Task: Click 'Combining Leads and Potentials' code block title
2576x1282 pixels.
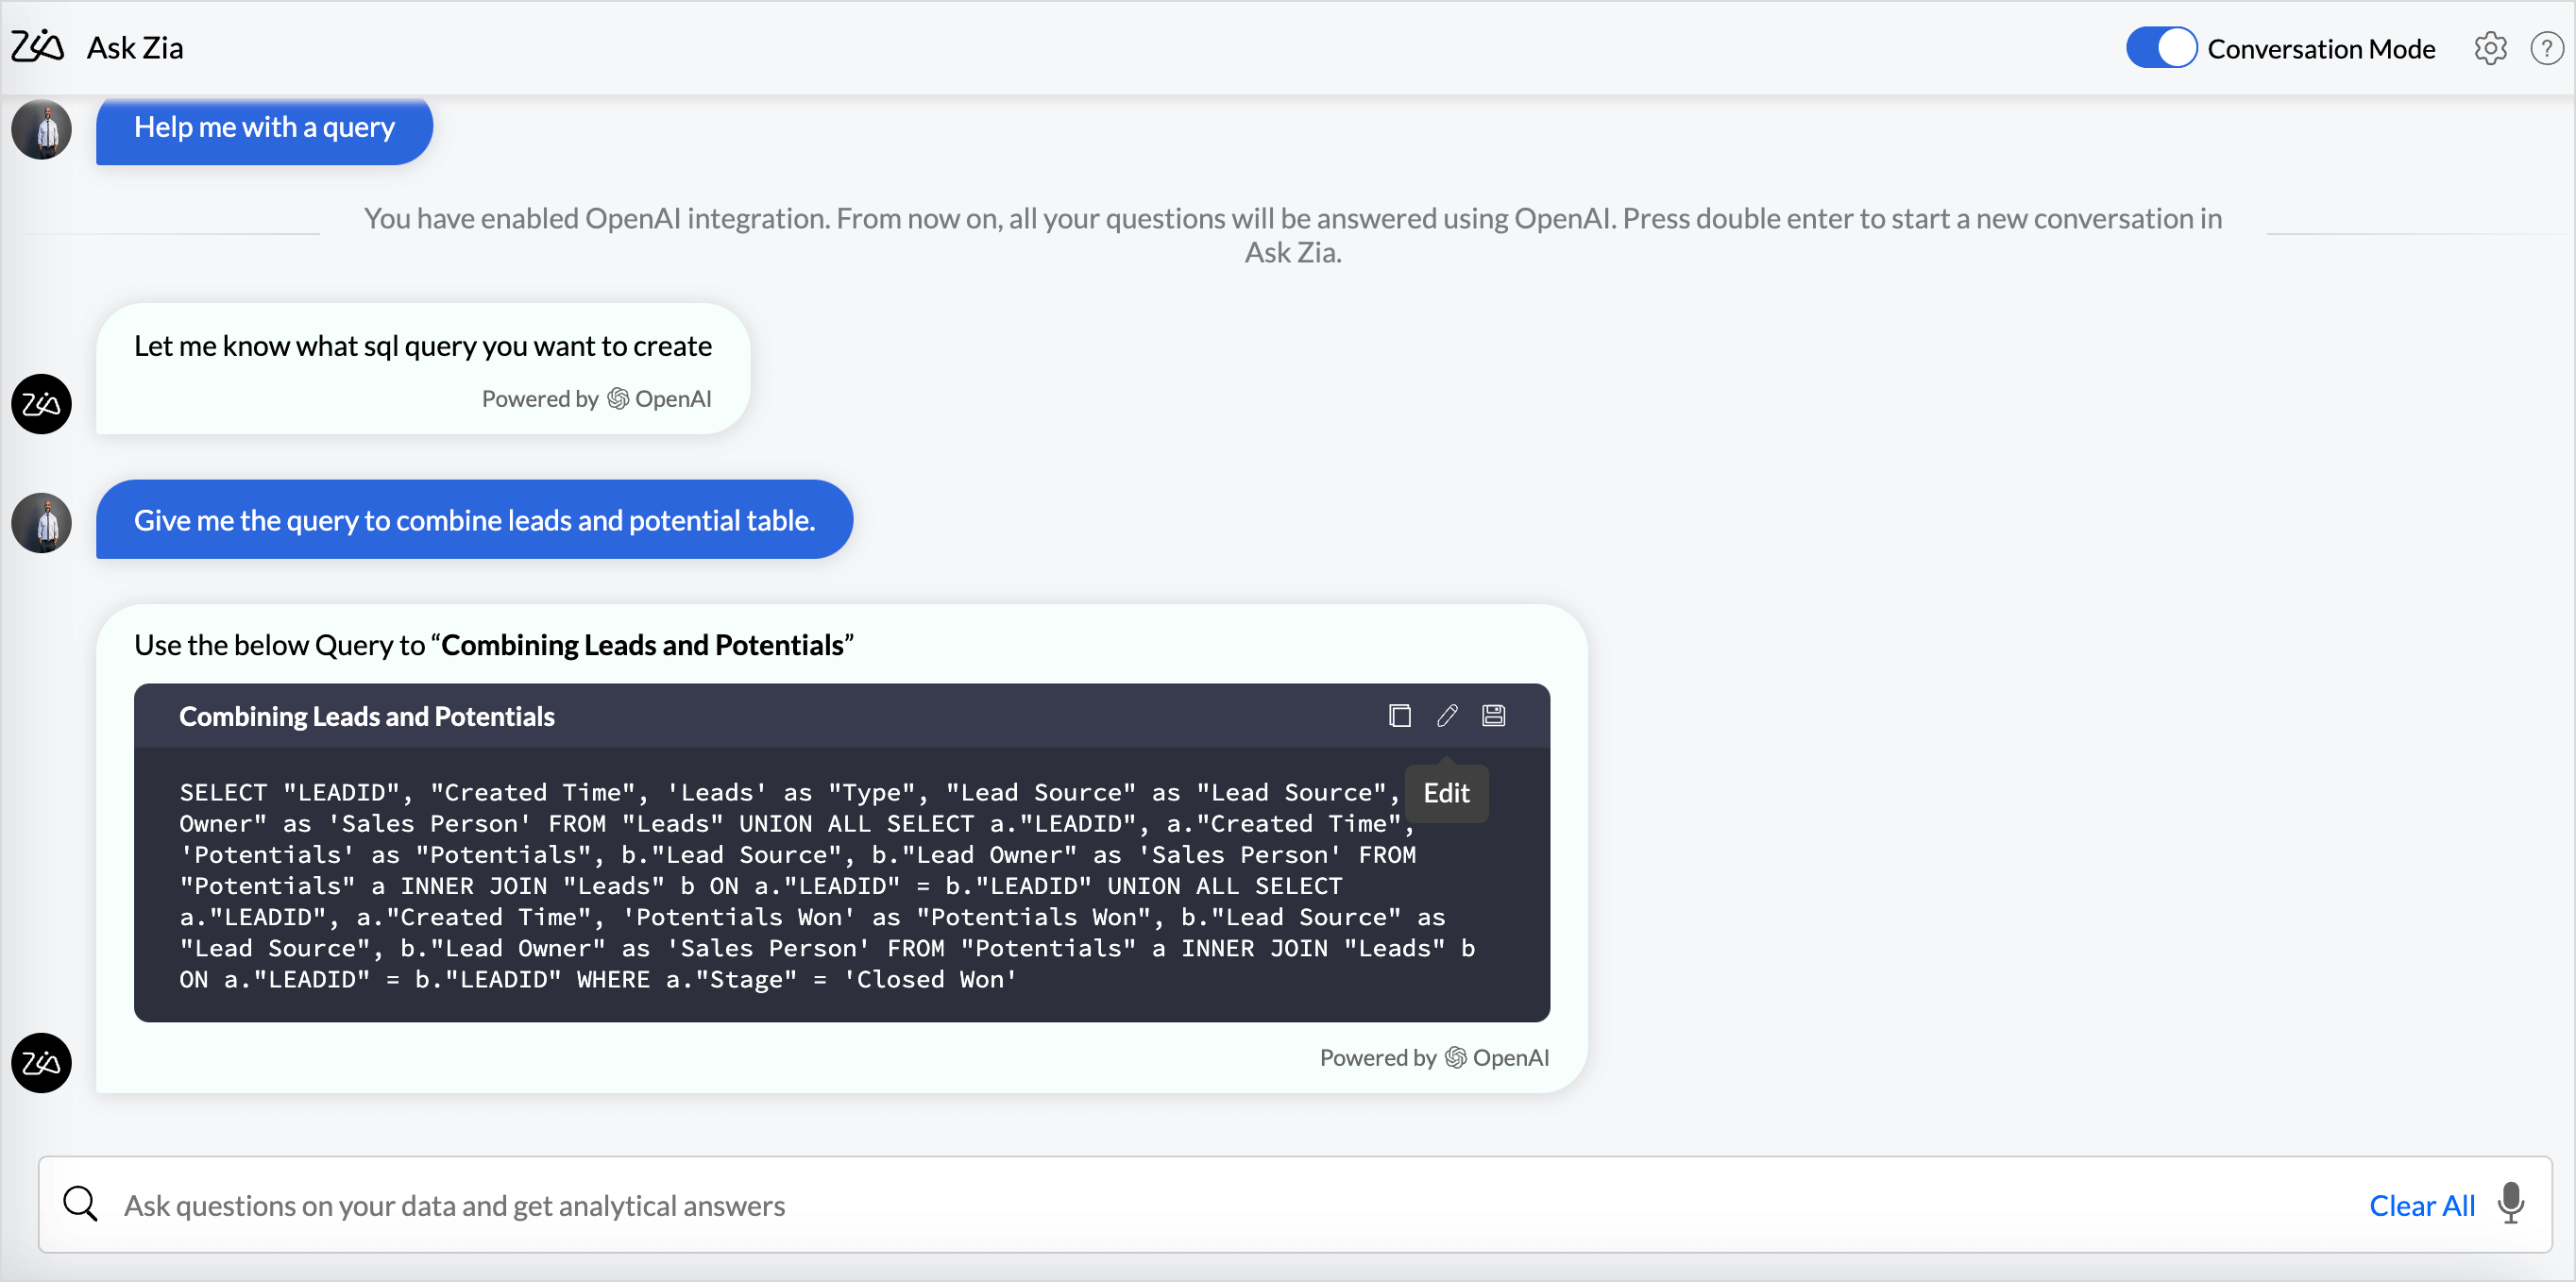Action: point(366,717)
